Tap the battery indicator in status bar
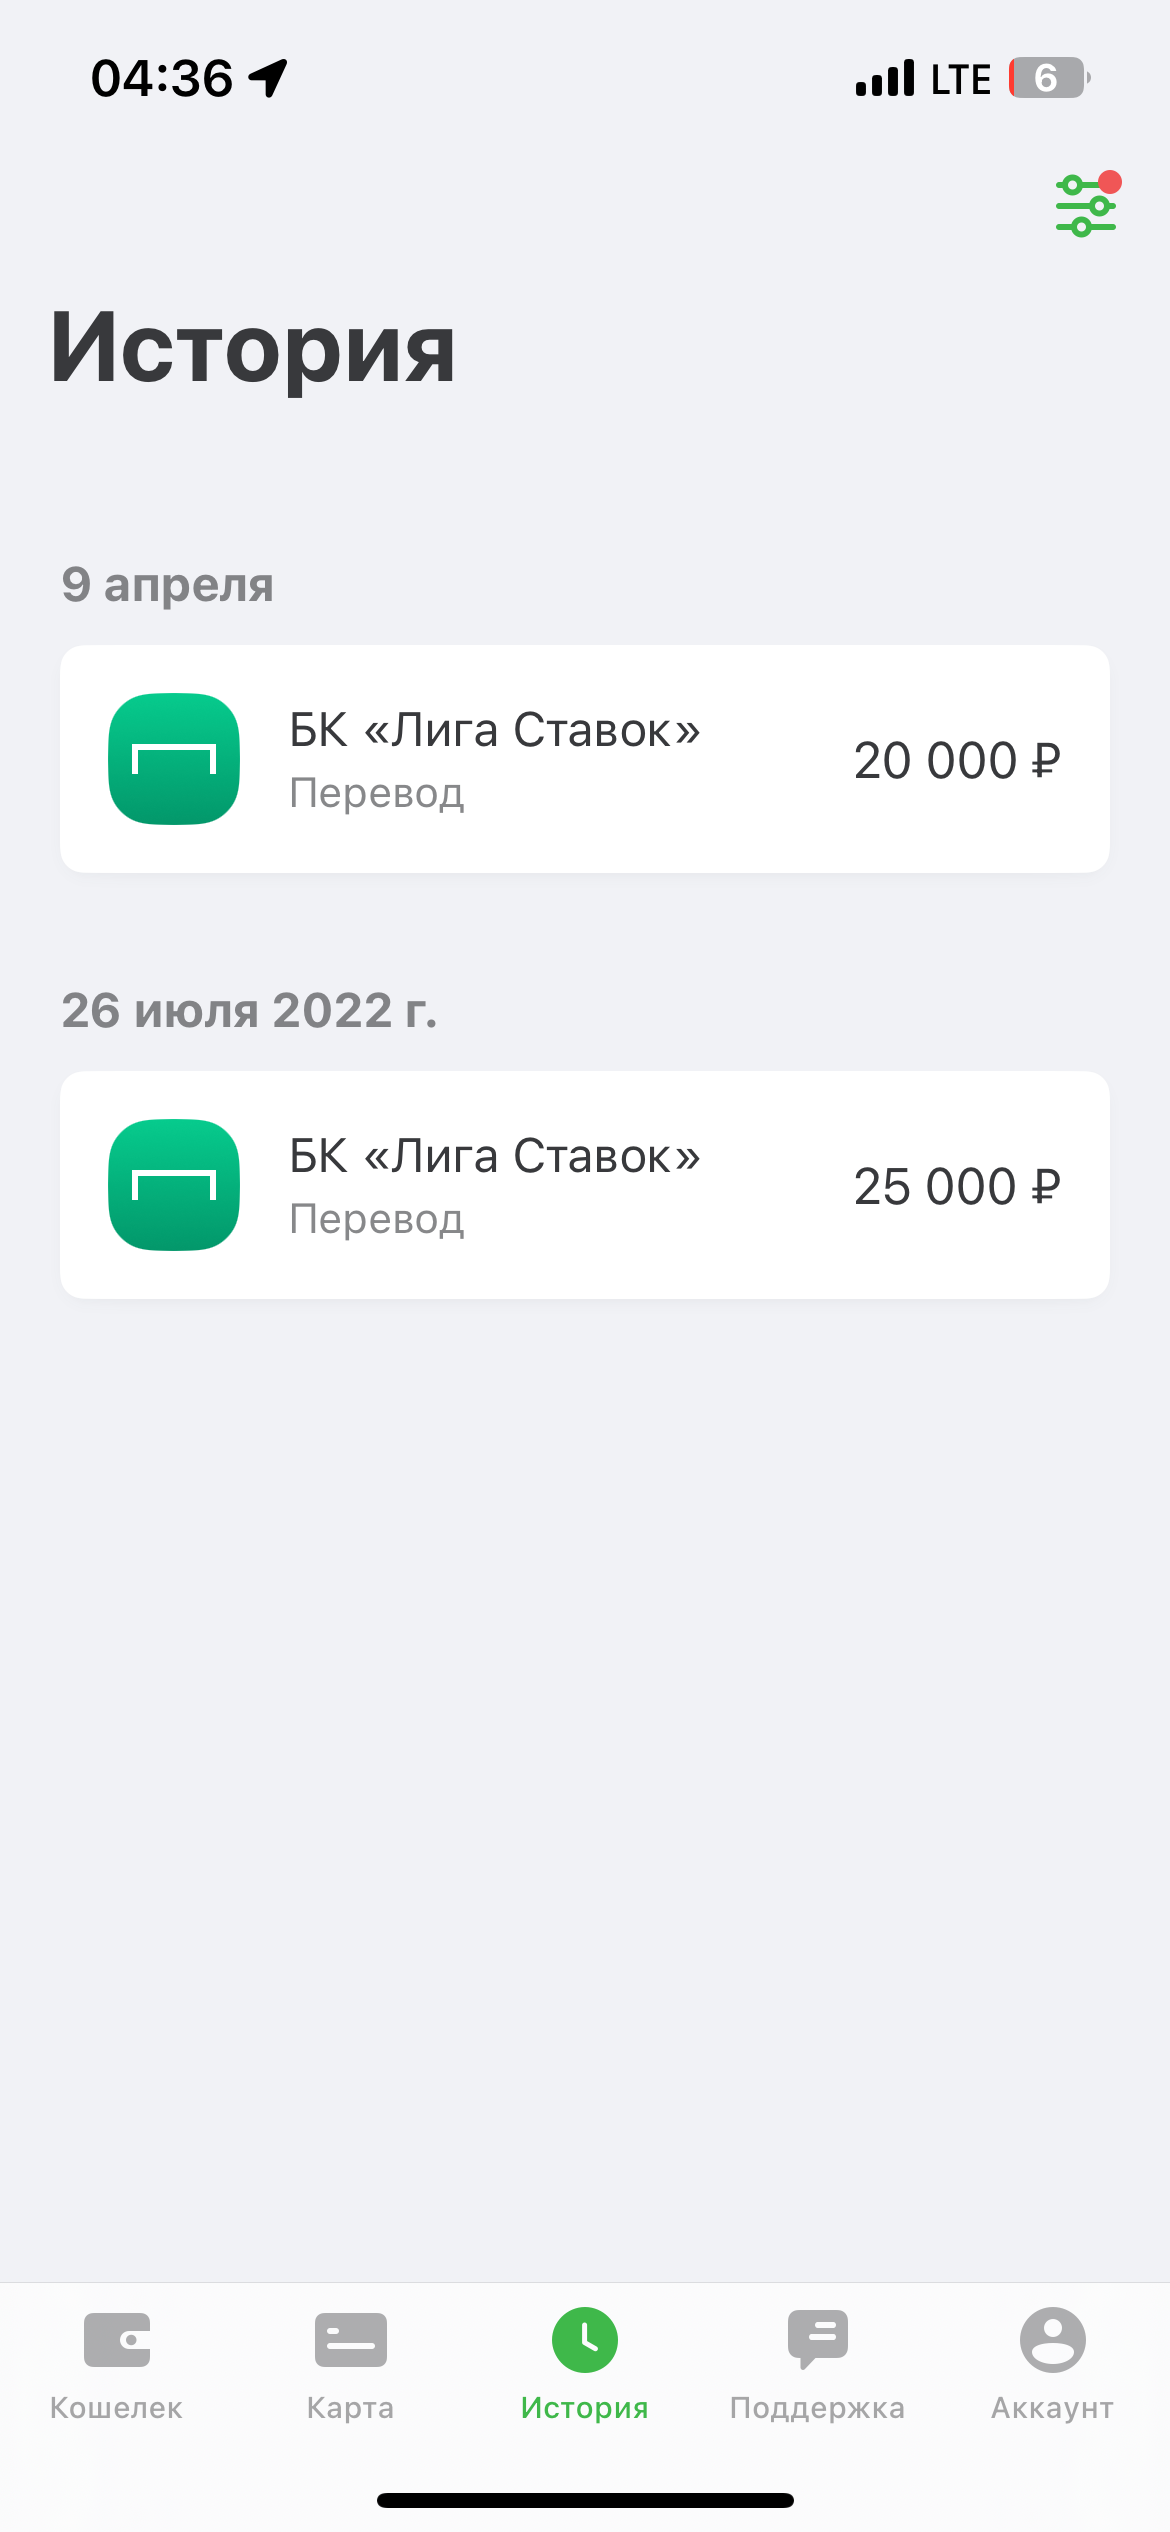 coord(1048,78)
